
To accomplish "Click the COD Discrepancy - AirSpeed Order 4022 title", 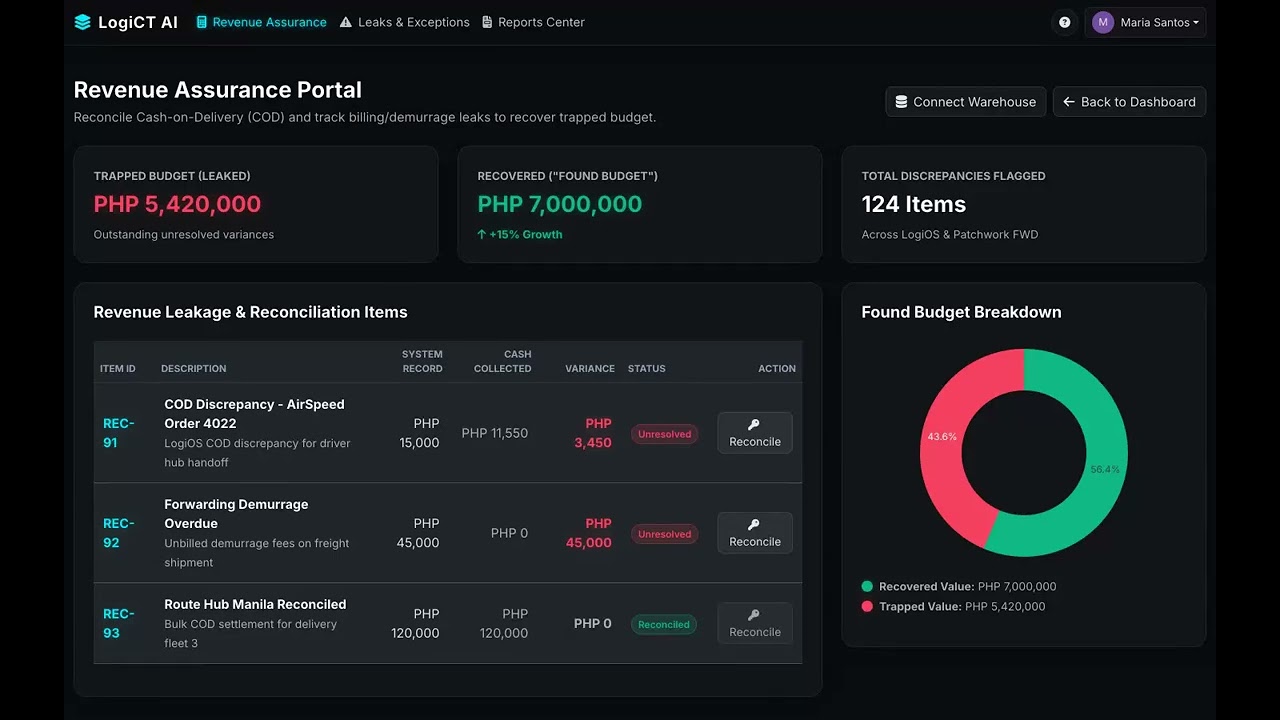I will pyautogui.click(x=254, y=414).
